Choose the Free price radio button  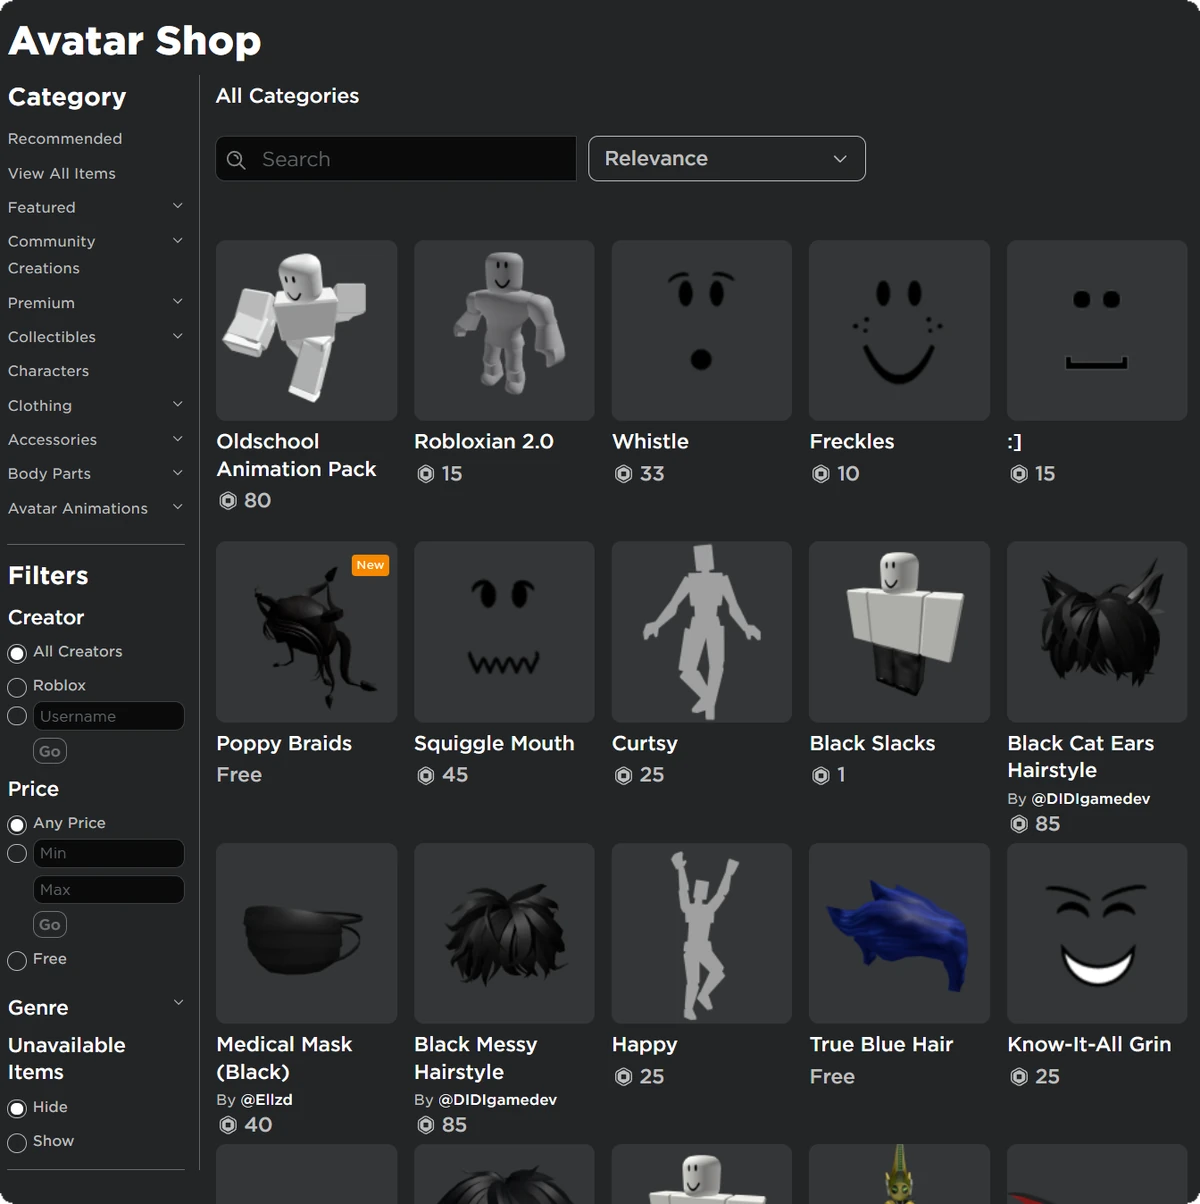[17, 961]
